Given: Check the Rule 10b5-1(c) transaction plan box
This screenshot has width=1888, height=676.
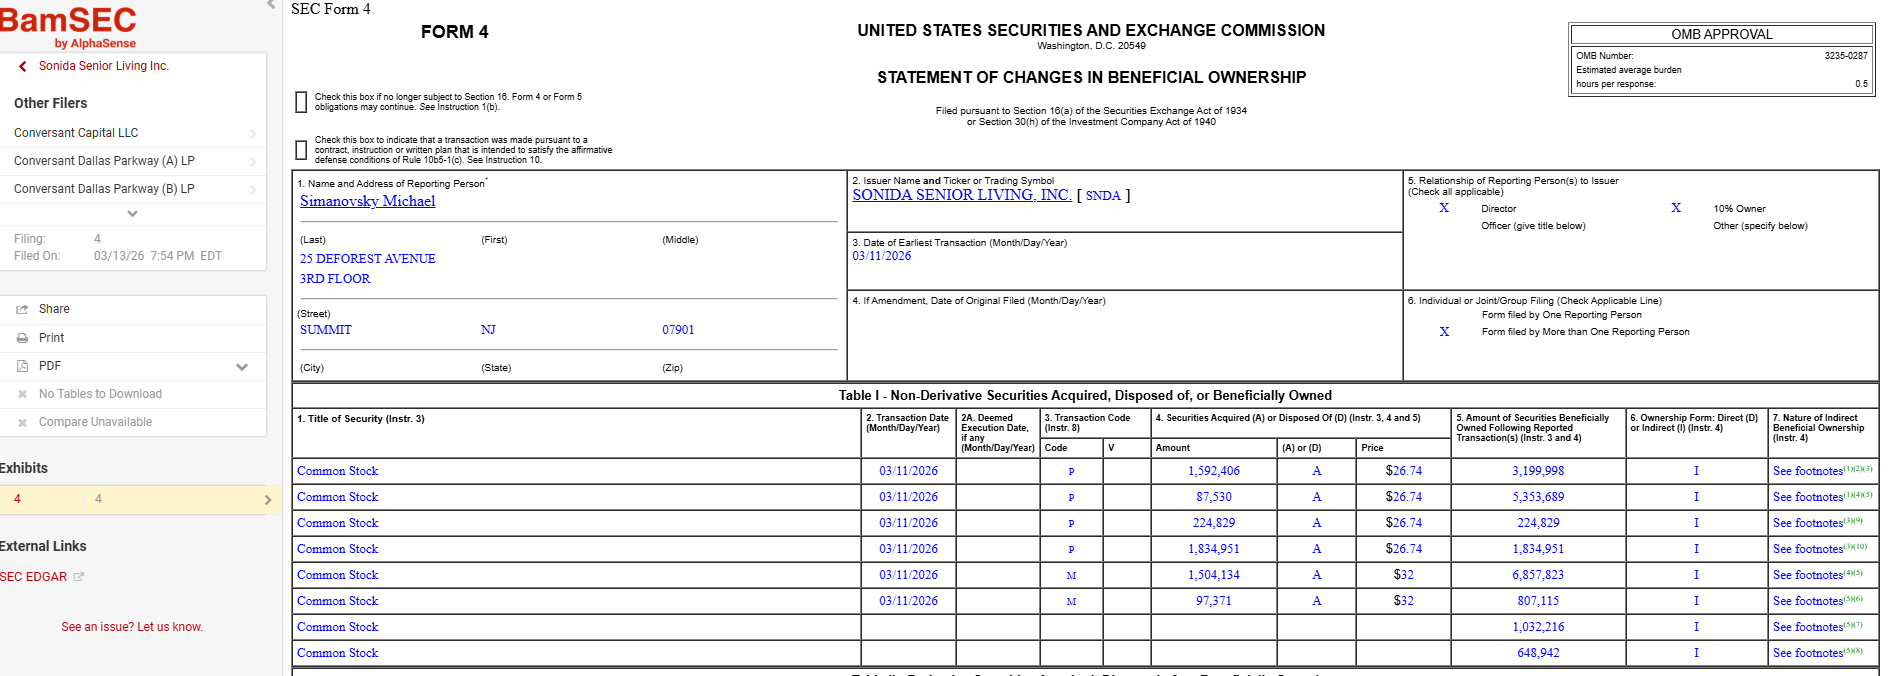Looking at the screenshot, I should [301, 150].
